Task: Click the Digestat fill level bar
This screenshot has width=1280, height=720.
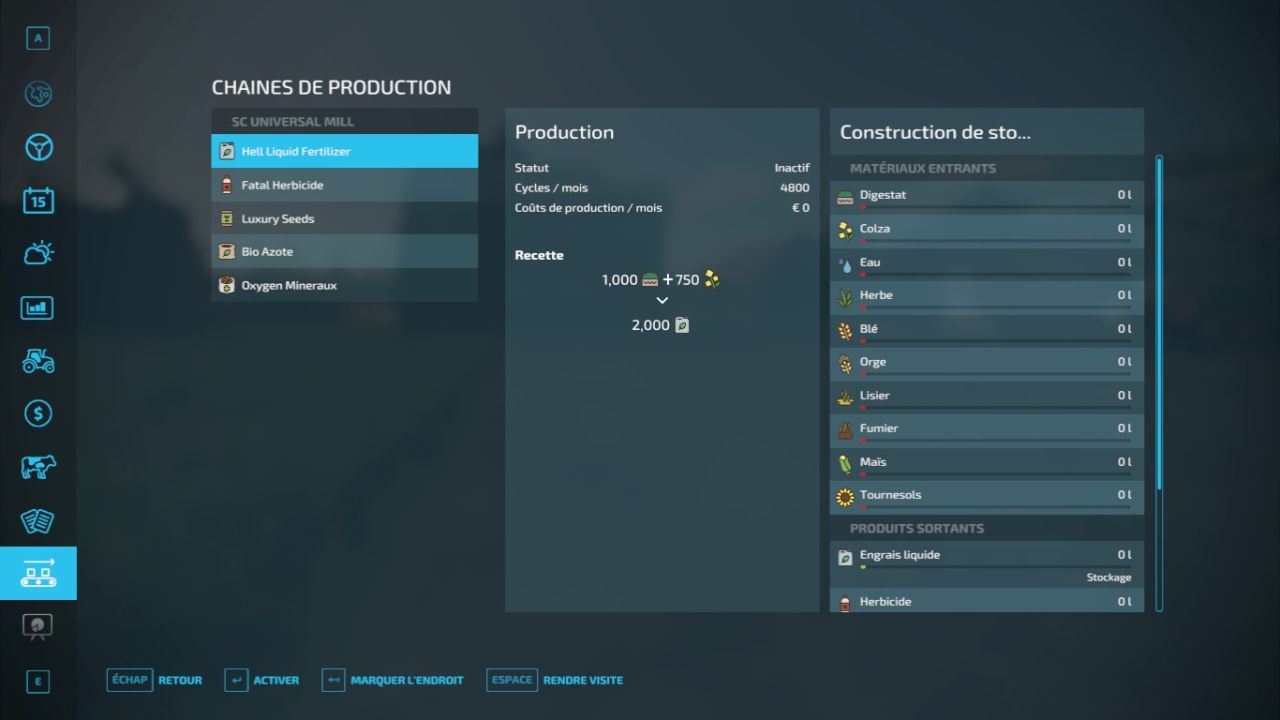Action: click(x=995, y=208)
